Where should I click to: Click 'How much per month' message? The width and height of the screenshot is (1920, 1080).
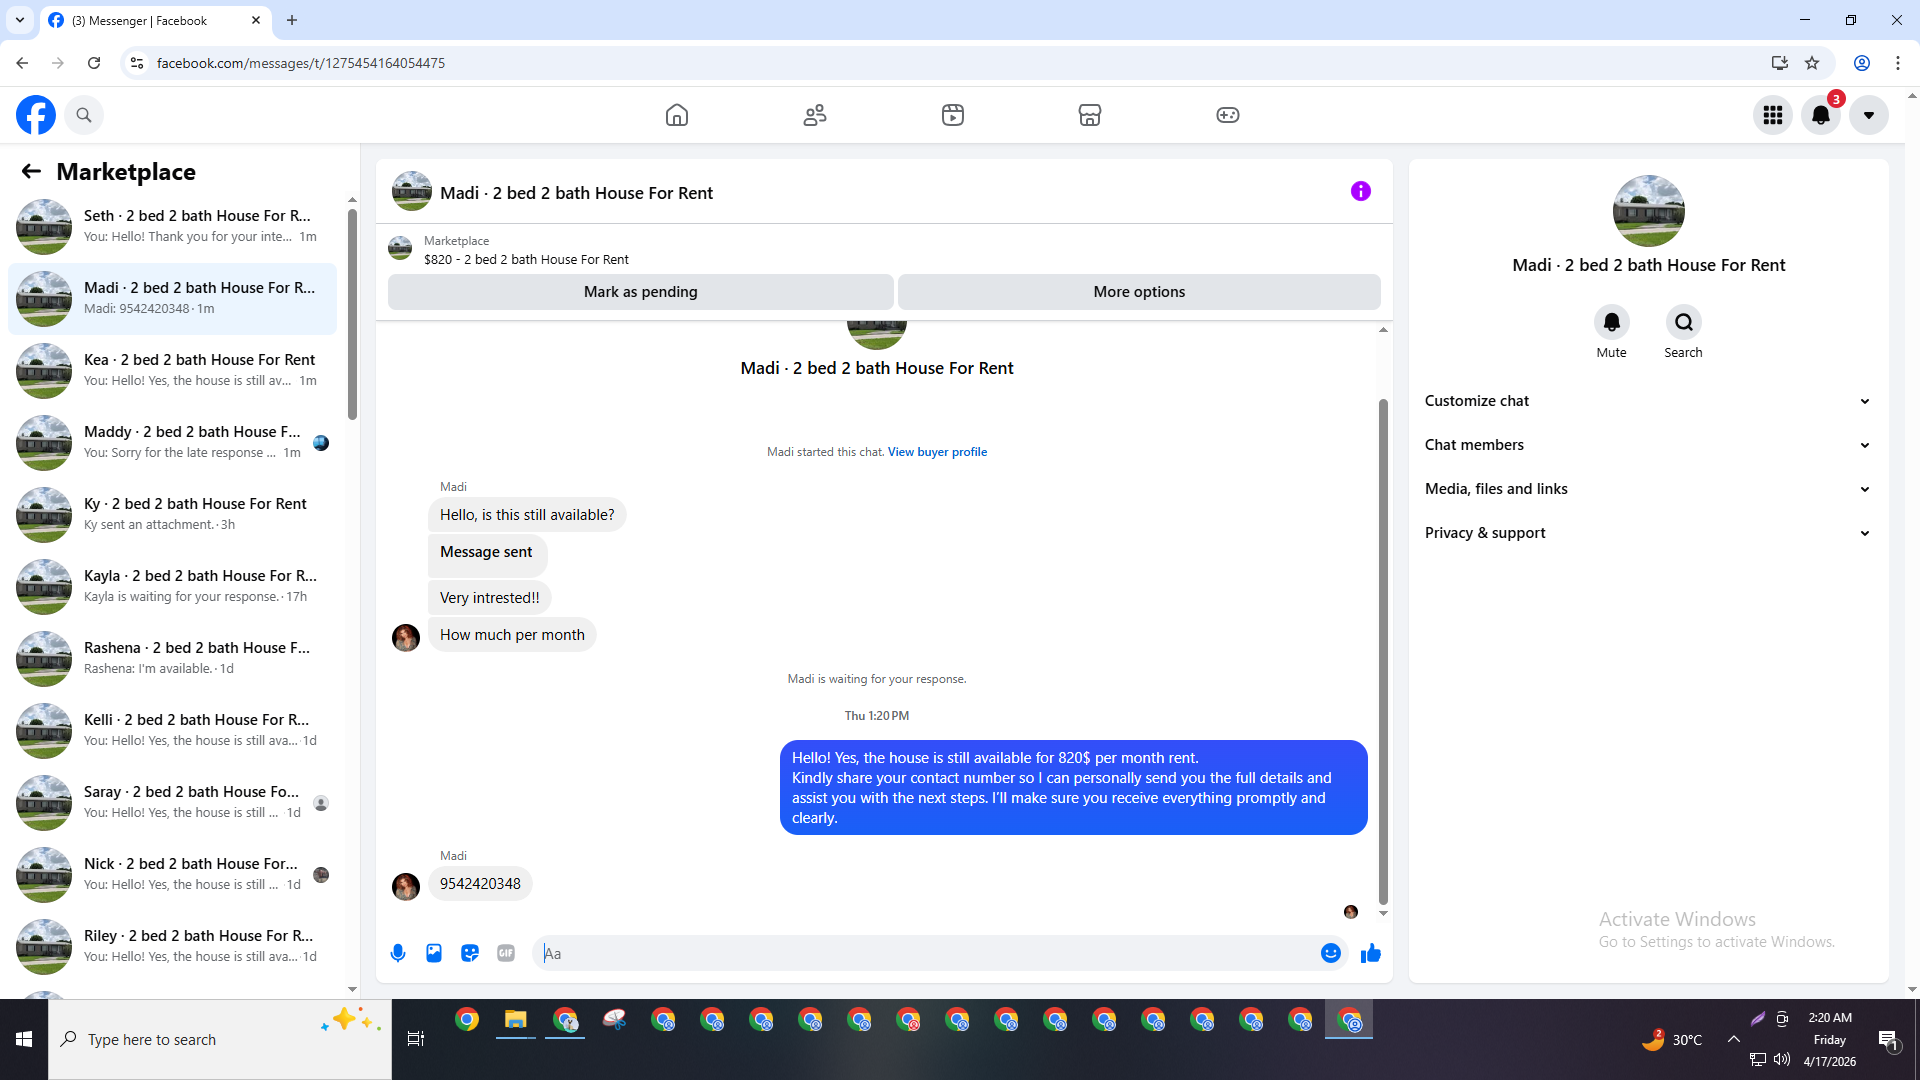tap(512, 635)
